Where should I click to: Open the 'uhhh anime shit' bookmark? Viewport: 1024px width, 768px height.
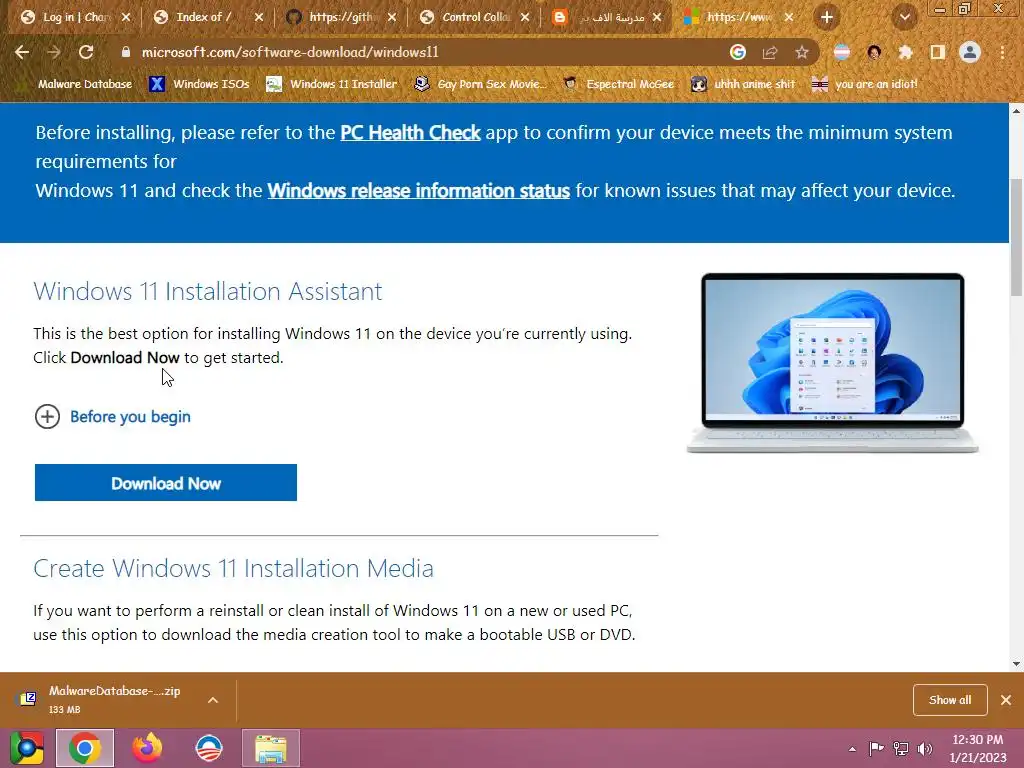(743, 84)
